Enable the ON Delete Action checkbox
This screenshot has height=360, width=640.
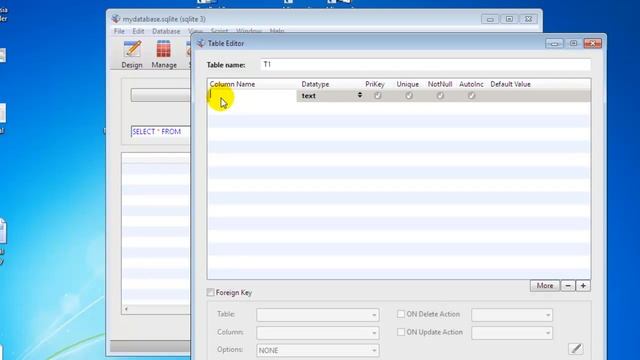point(401,314)
